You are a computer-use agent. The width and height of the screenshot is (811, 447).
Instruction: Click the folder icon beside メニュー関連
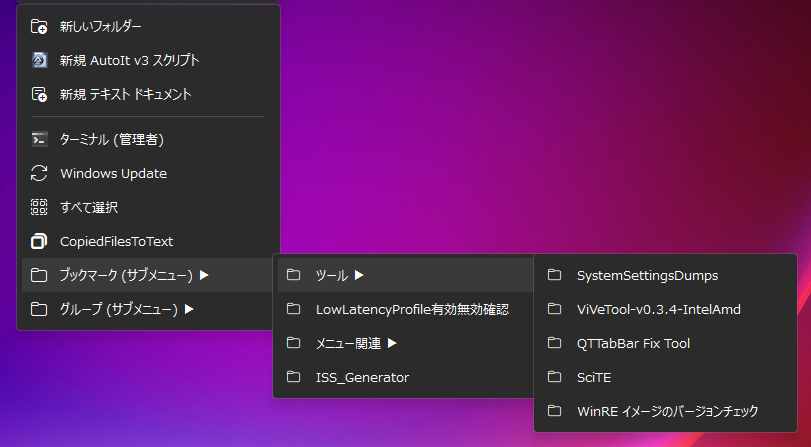pyautogui.click(x=294, y=343)
